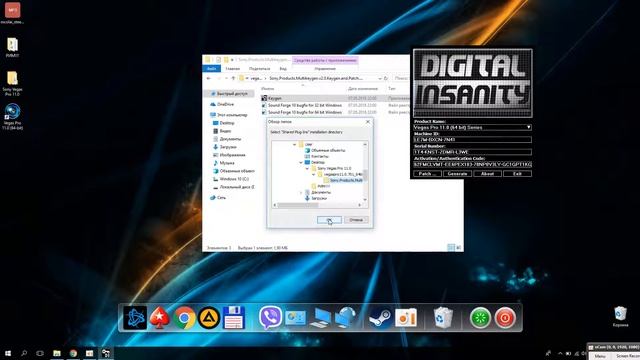
Task: Select Windows 10 (C:) in Explorer sidebar
Action: pos(234,179)
